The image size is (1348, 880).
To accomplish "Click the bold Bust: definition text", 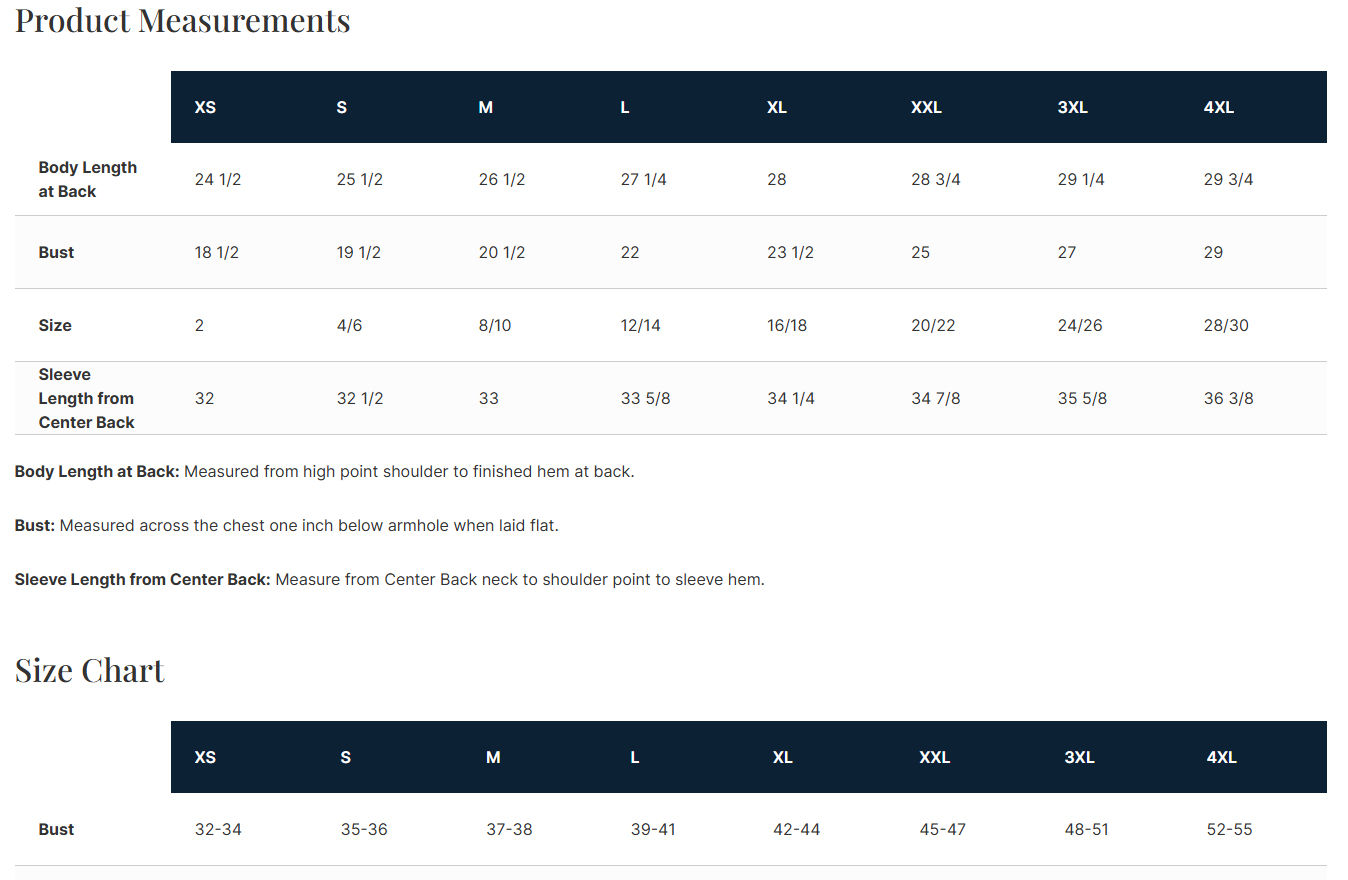I will coord(35,525).
